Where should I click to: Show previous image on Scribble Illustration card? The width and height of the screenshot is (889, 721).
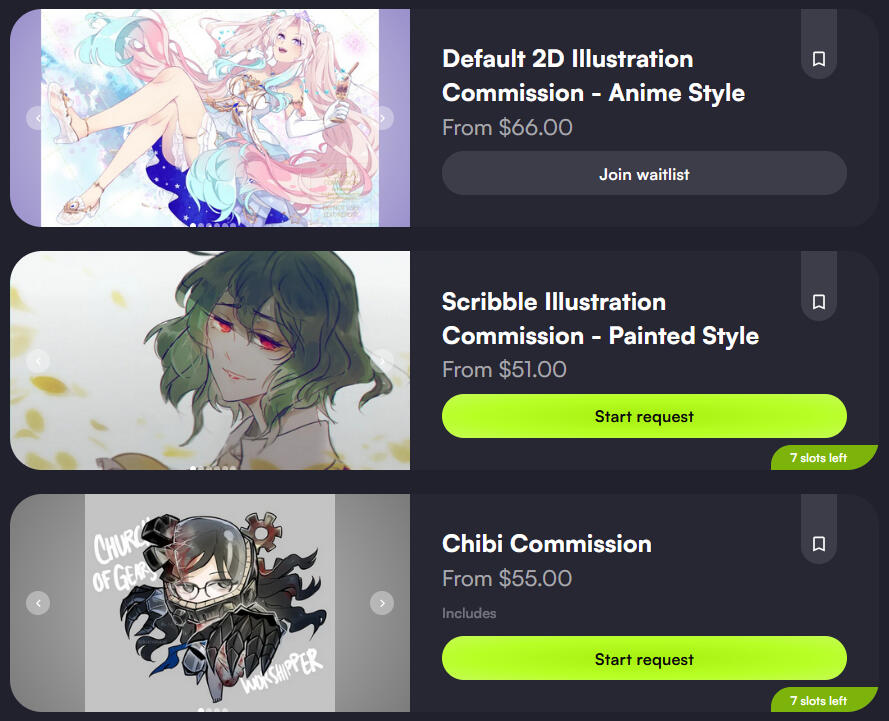click(38, 360)
